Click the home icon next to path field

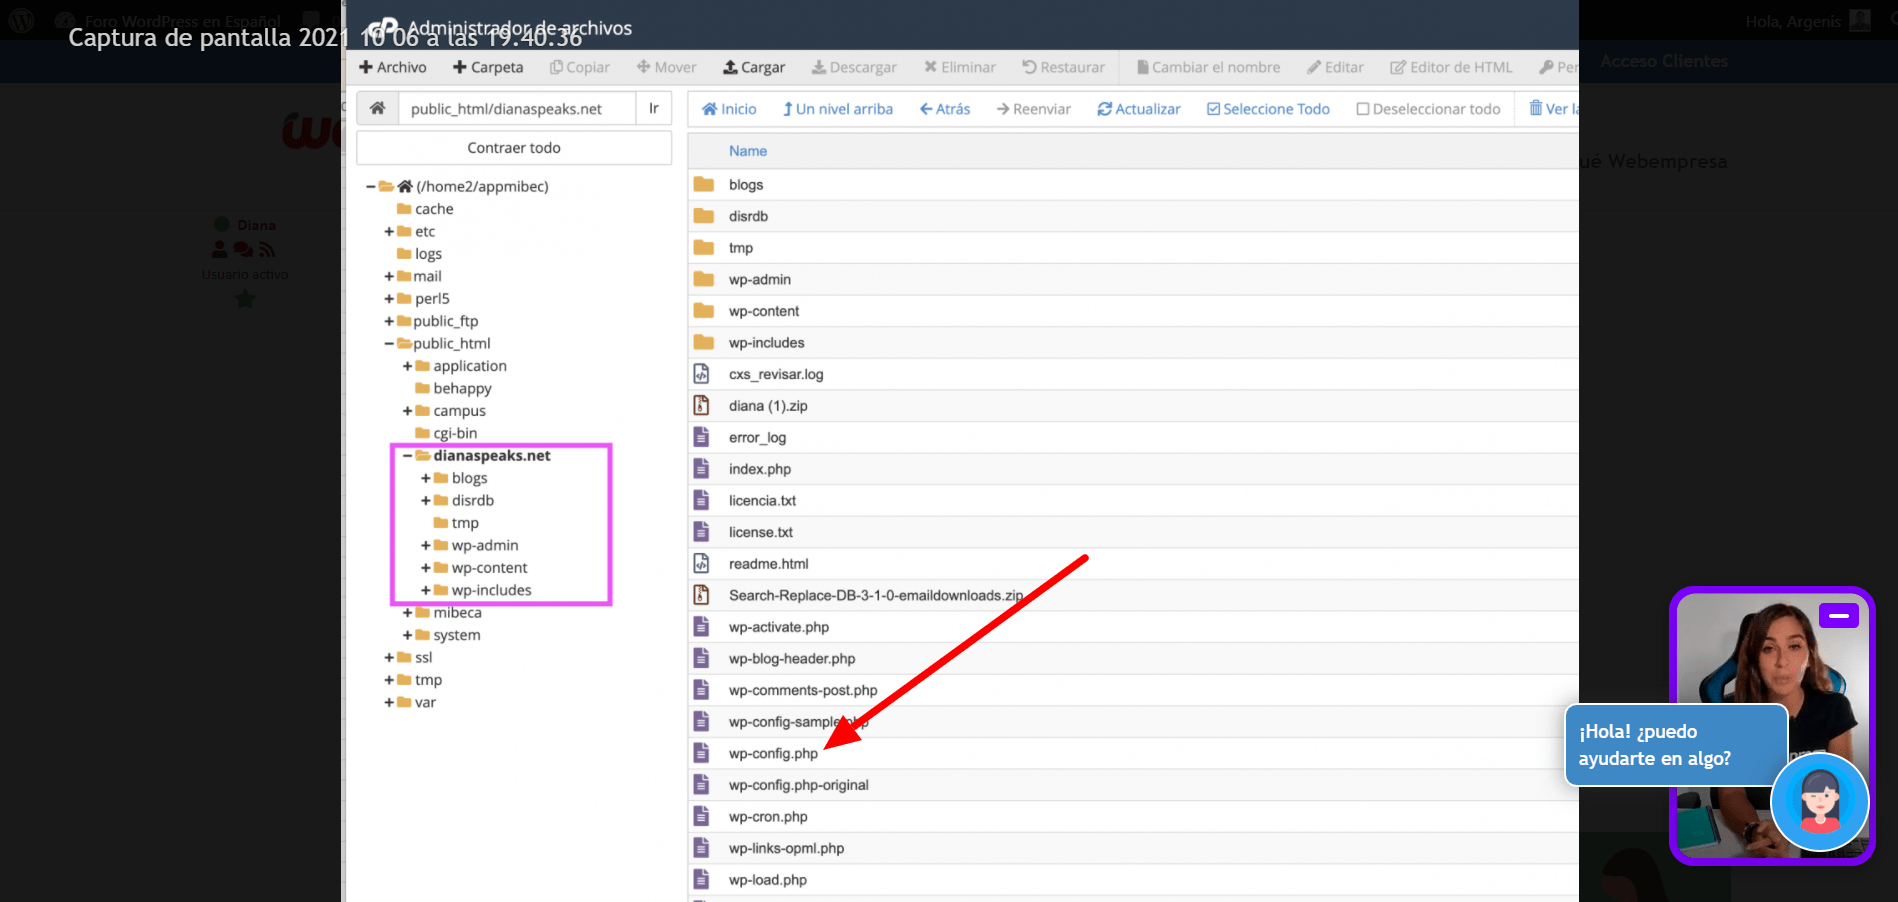coord(377,108)
